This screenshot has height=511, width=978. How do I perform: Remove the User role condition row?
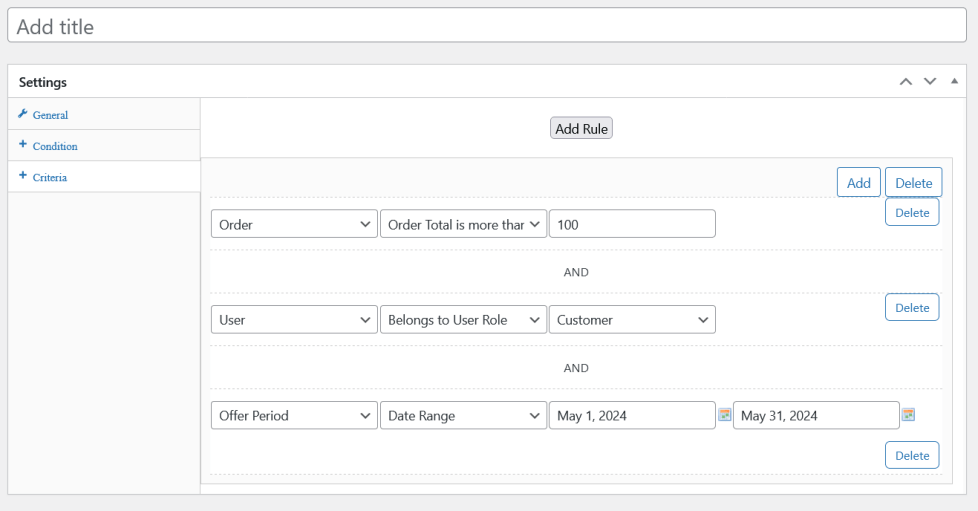tap(912, 308)
